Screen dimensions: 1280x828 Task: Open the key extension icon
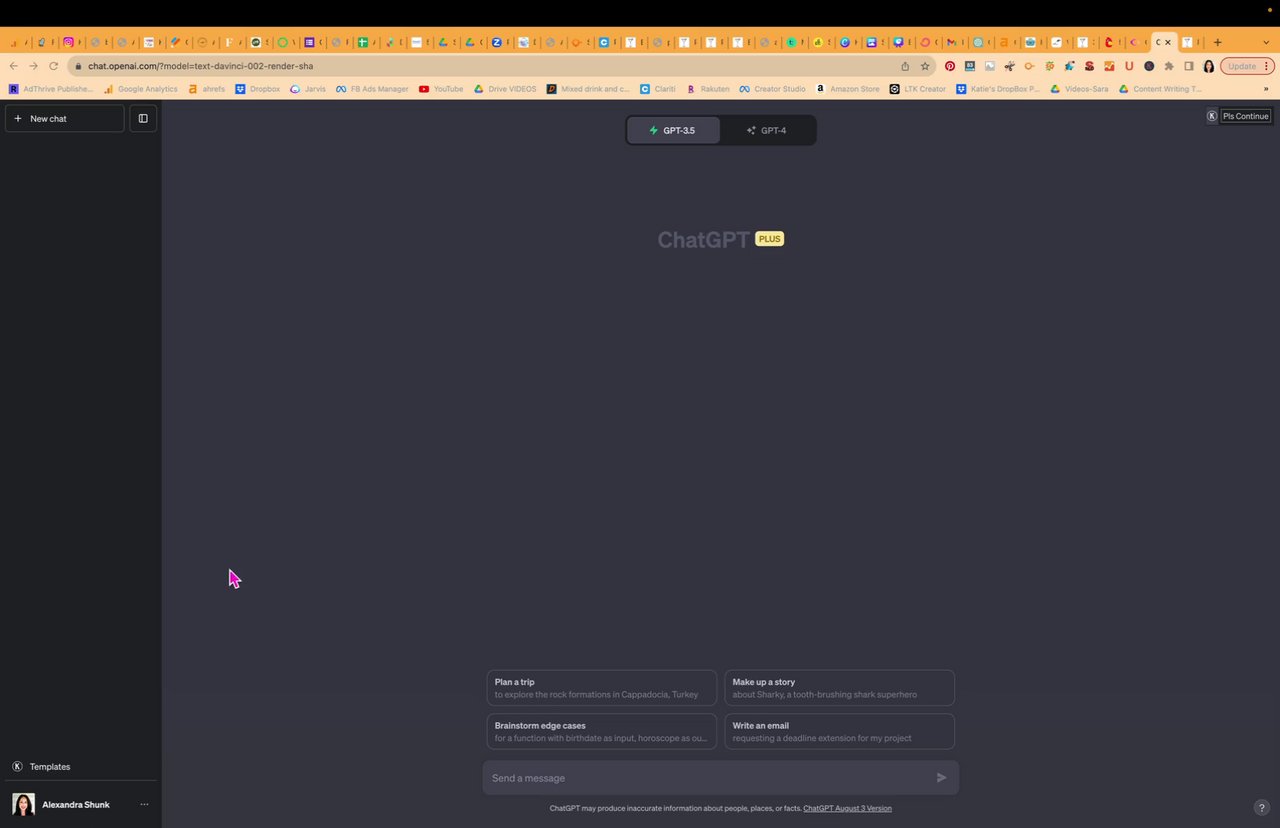point(1029,66)
